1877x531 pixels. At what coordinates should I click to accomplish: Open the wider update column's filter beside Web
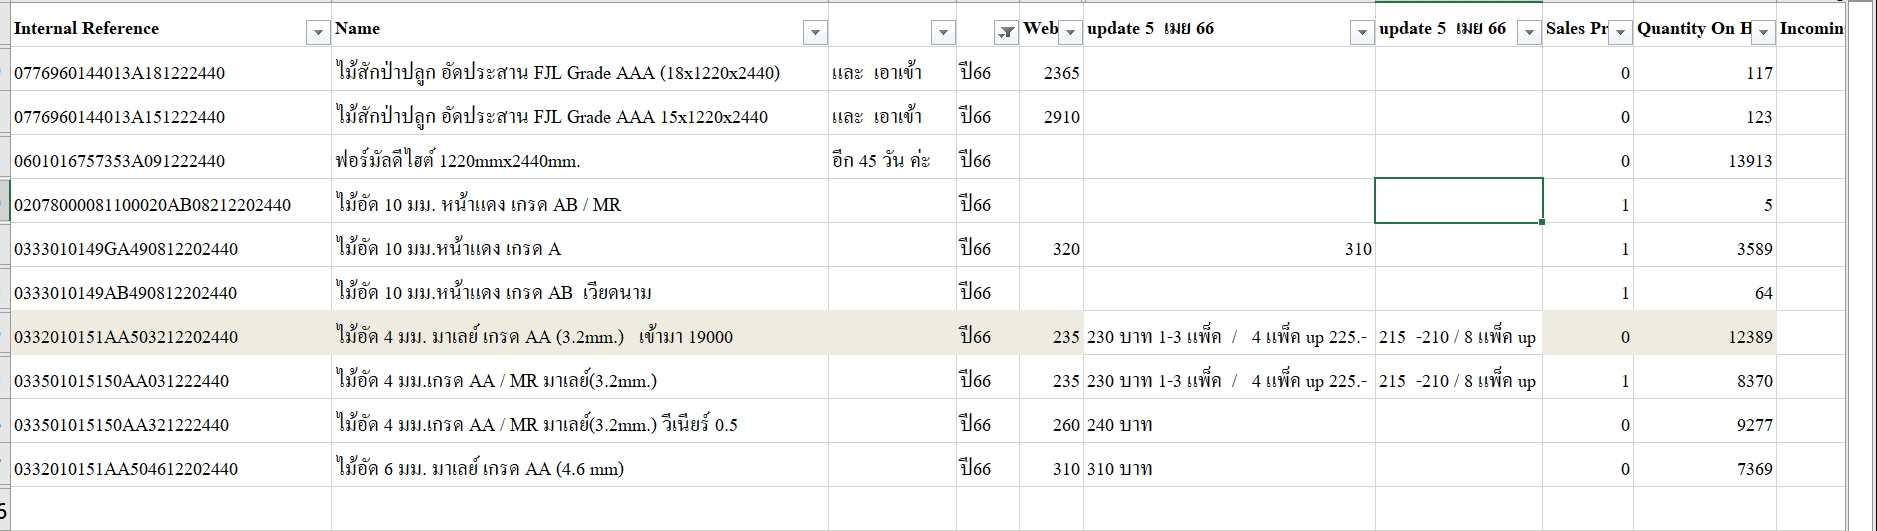[1361, 33]
